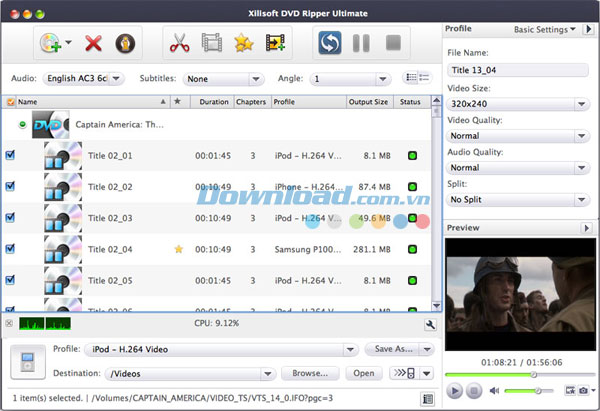
Task: Click the Add DVD disc icon
Action: [51, 43]
